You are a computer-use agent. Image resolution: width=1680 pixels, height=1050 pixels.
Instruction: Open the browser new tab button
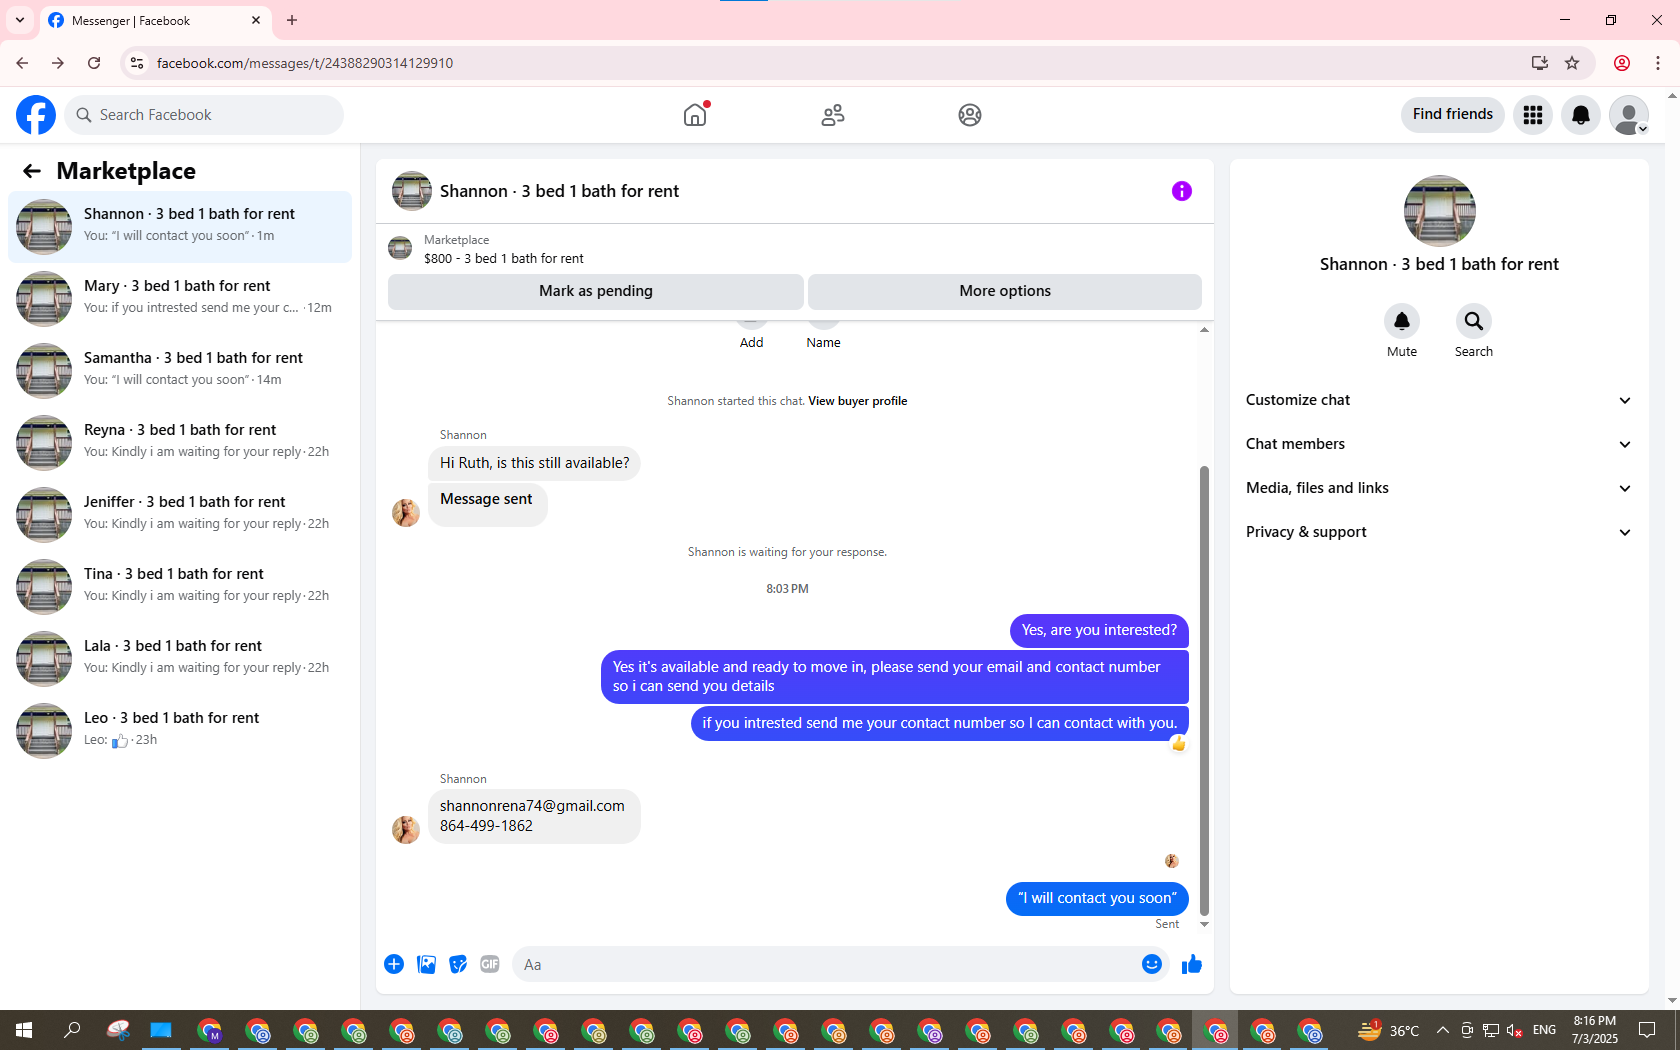click(x=292, y=20)
